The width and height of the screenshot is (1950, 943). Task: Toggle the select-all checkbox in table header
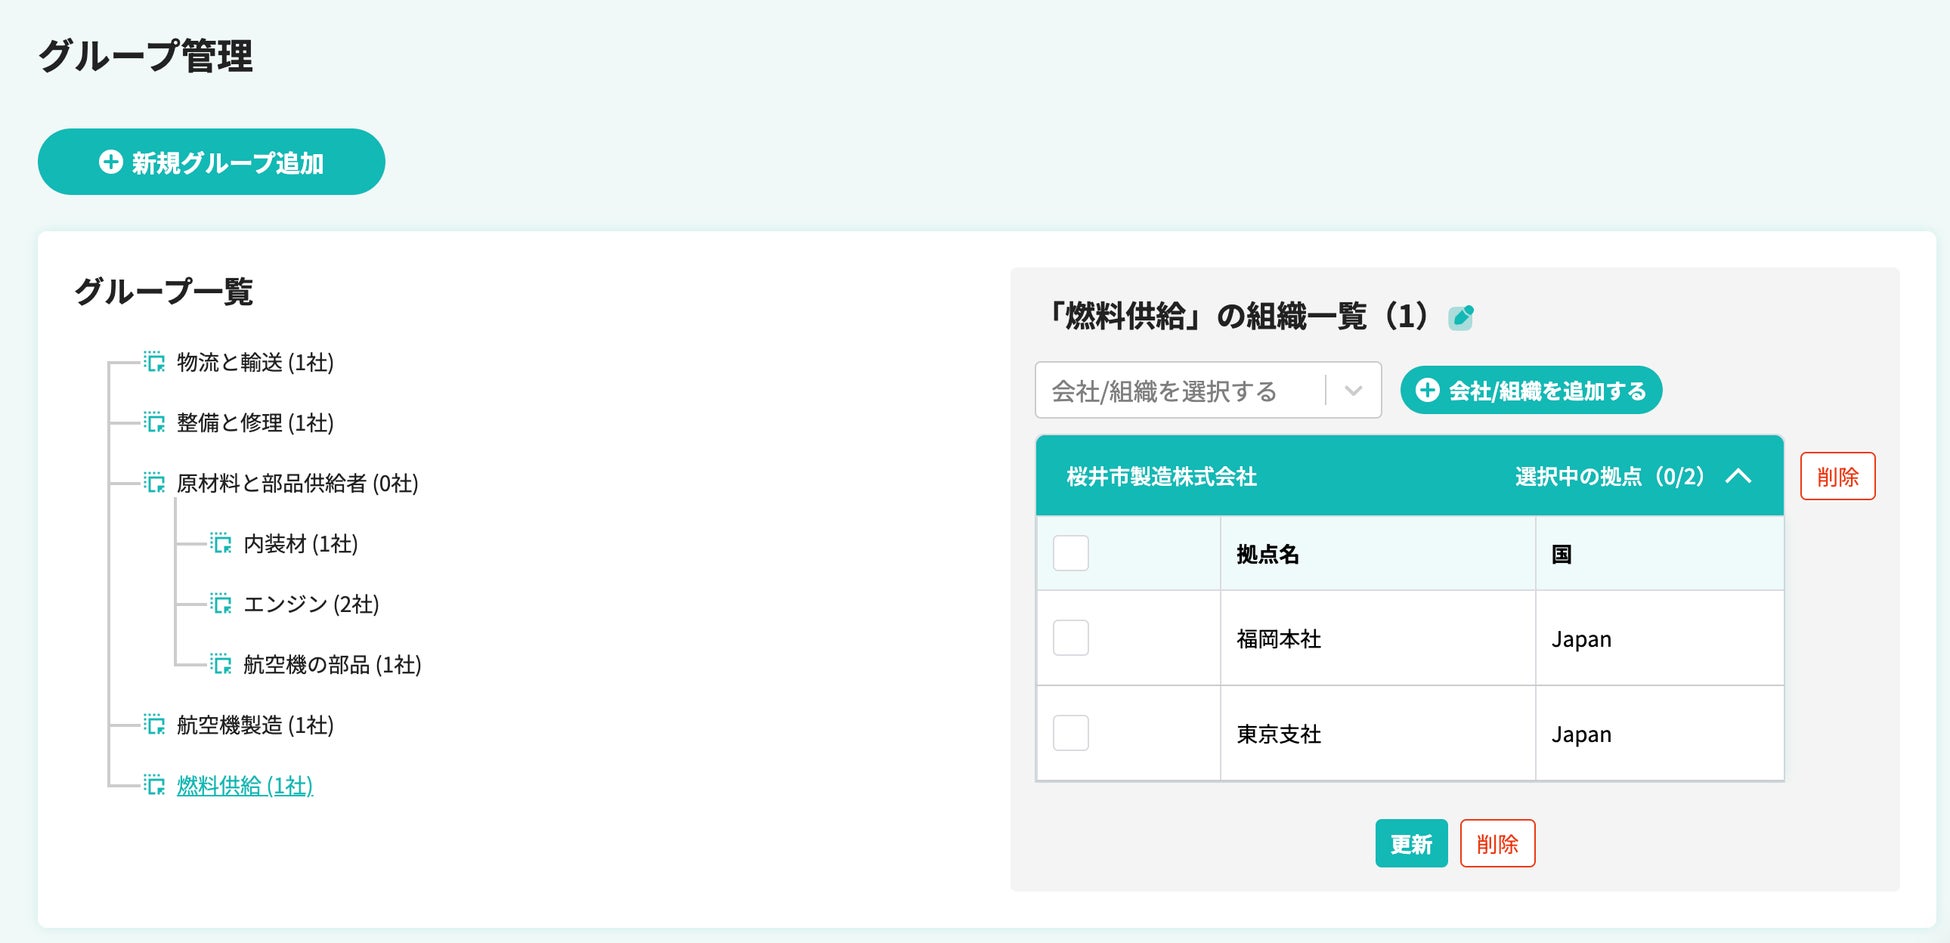(1070, 553)
